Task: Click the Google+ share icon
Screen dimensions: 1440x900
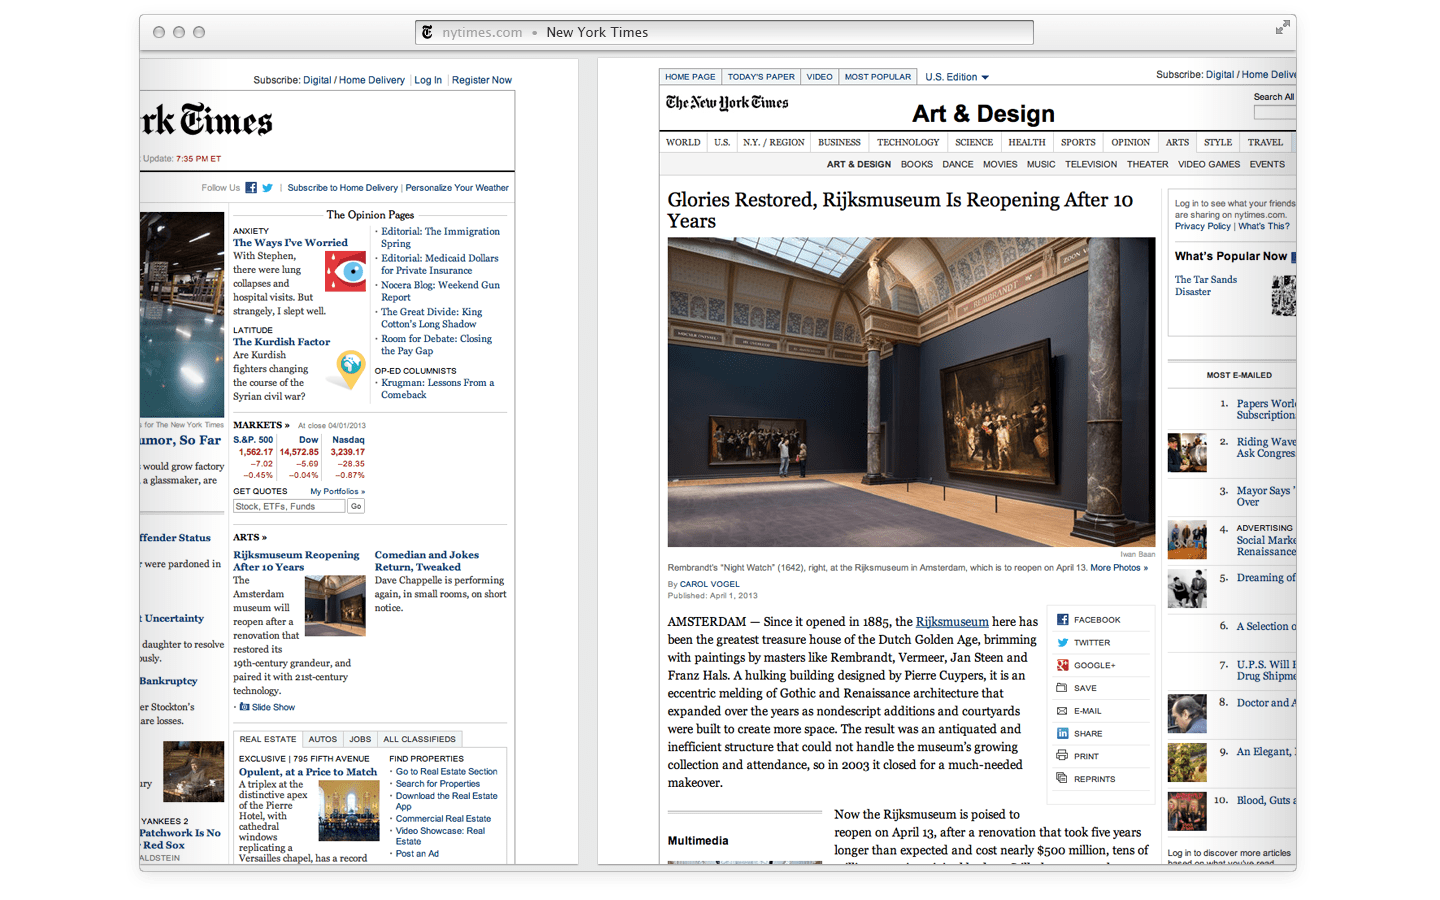Action: [x=1062, y=665]
